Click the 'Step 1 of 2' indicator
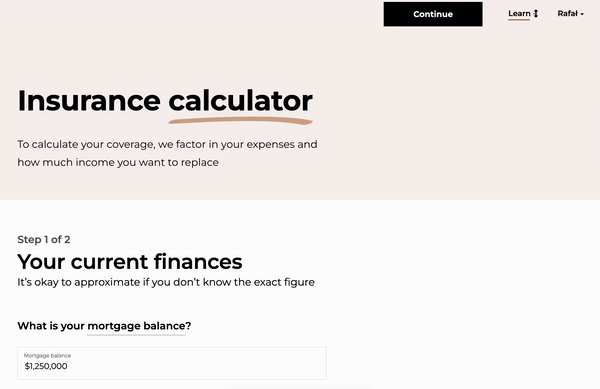 tap(44, 239)
